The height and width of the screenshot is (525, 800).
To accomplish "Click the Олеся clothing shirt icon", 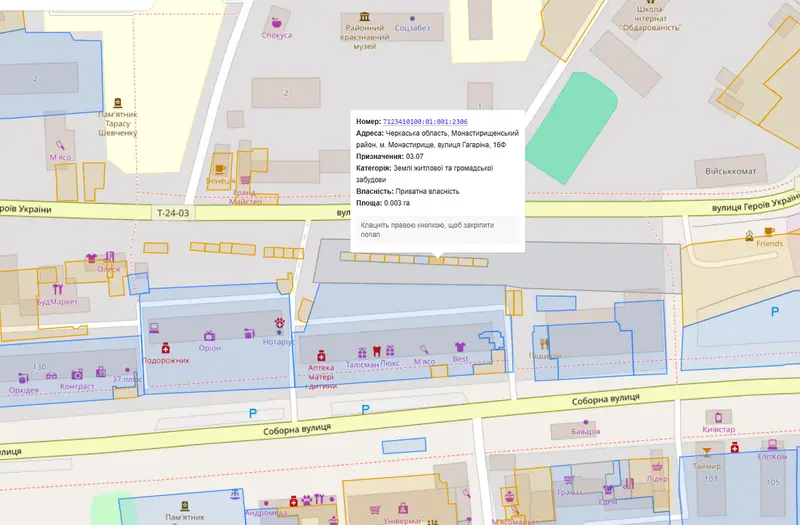I will tap(91, 258).
